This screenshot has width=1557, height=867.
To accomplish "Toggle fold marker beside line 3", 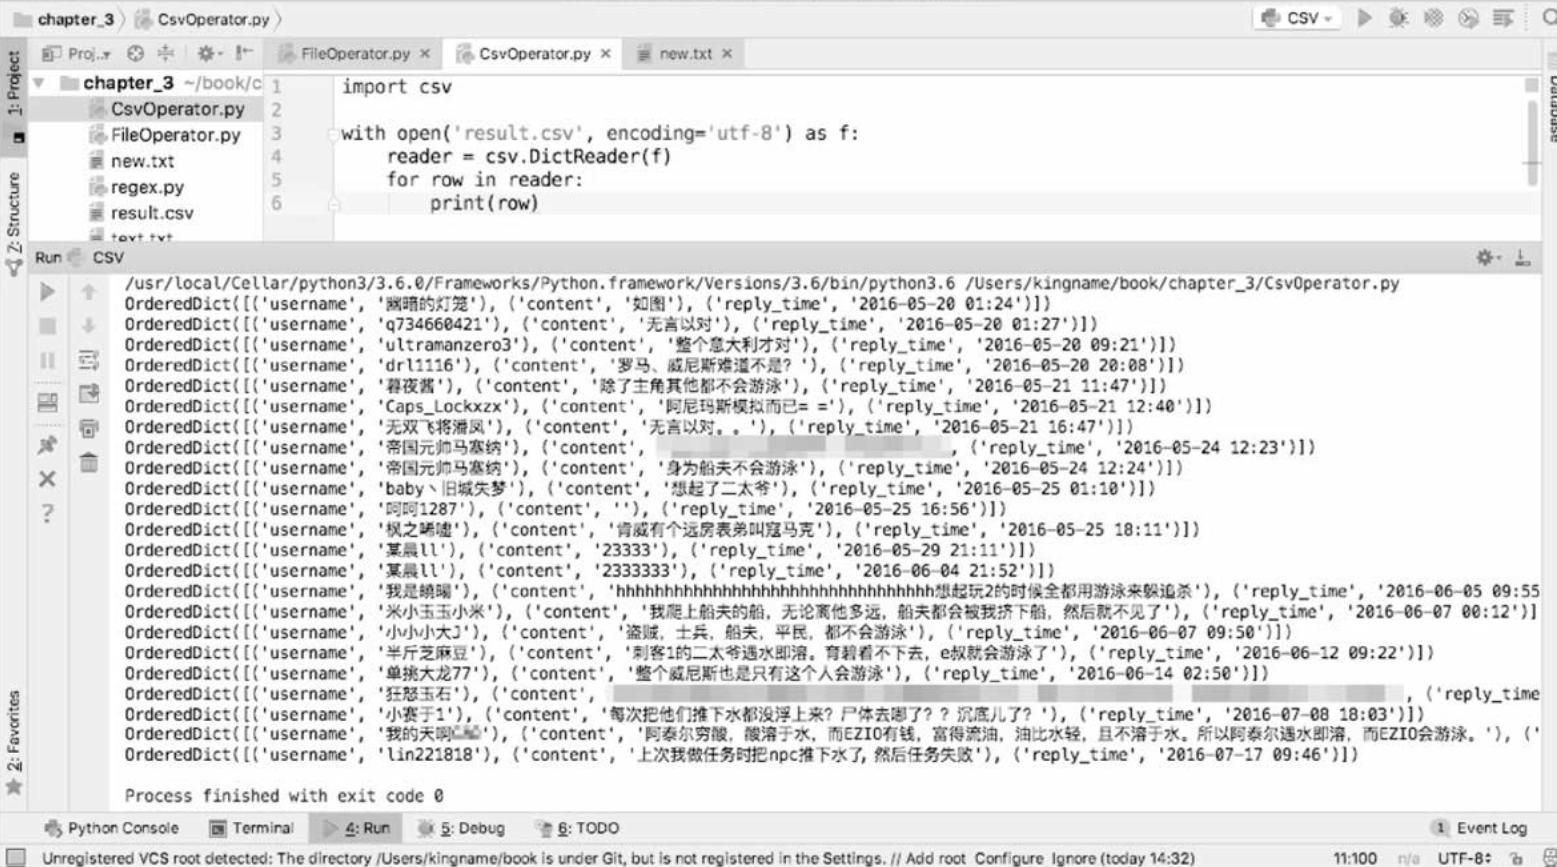I will tap(334, 133).
